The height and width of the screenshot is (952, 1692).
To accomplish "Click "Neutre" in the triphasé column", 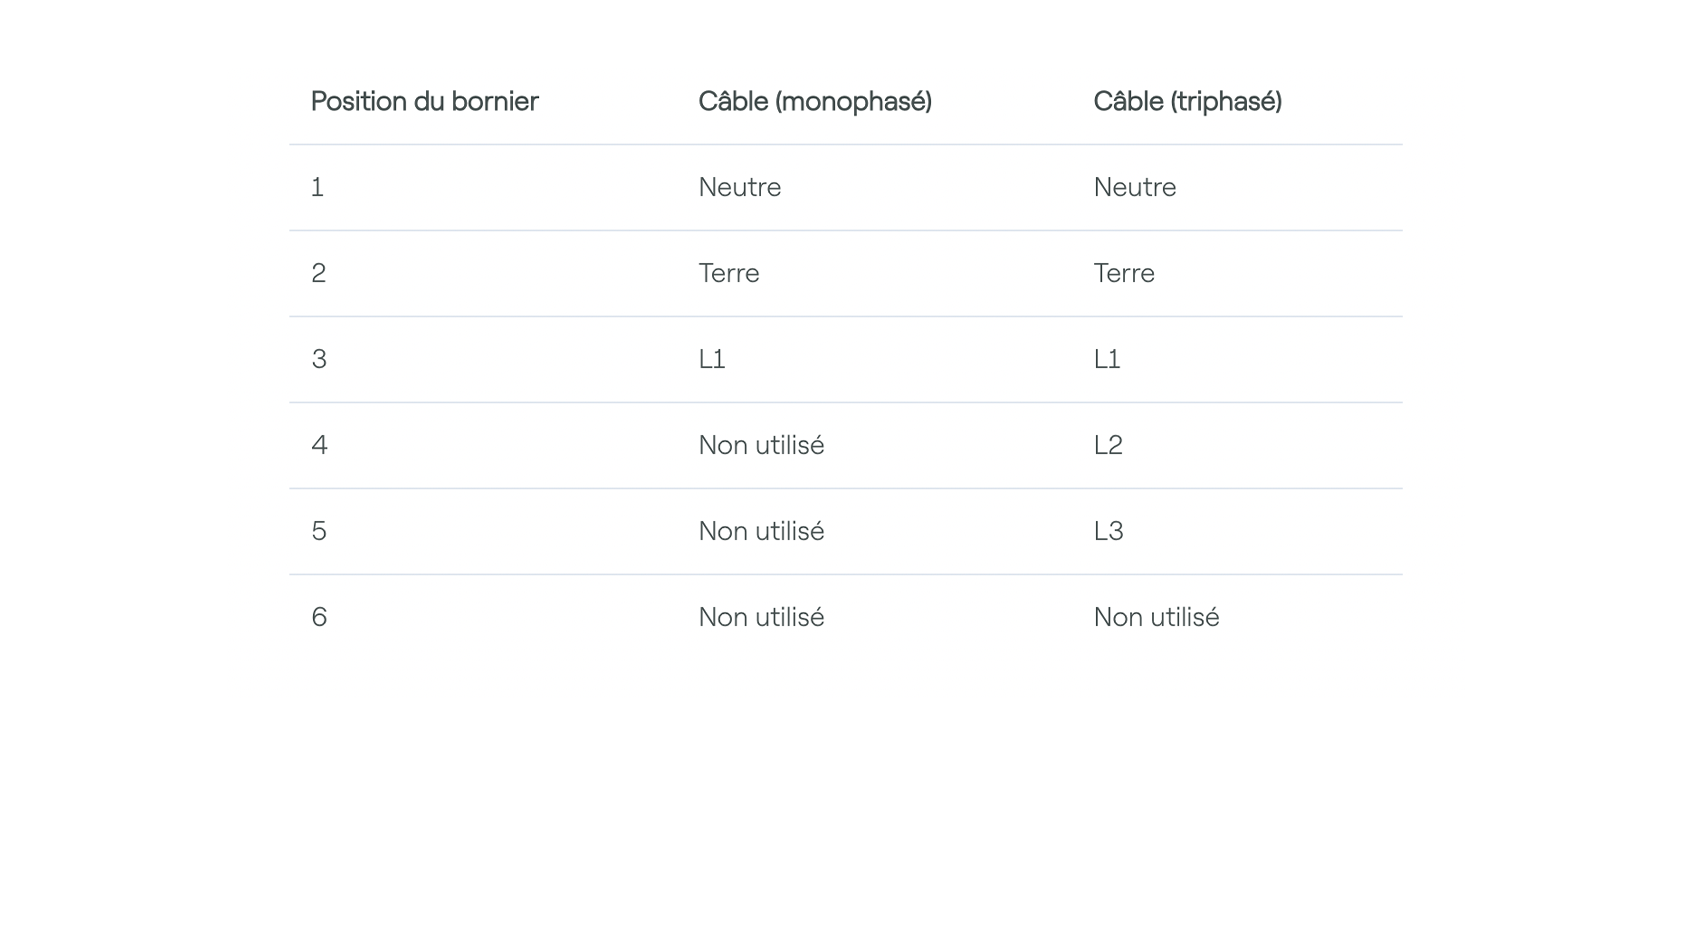I will point(1134,187).
